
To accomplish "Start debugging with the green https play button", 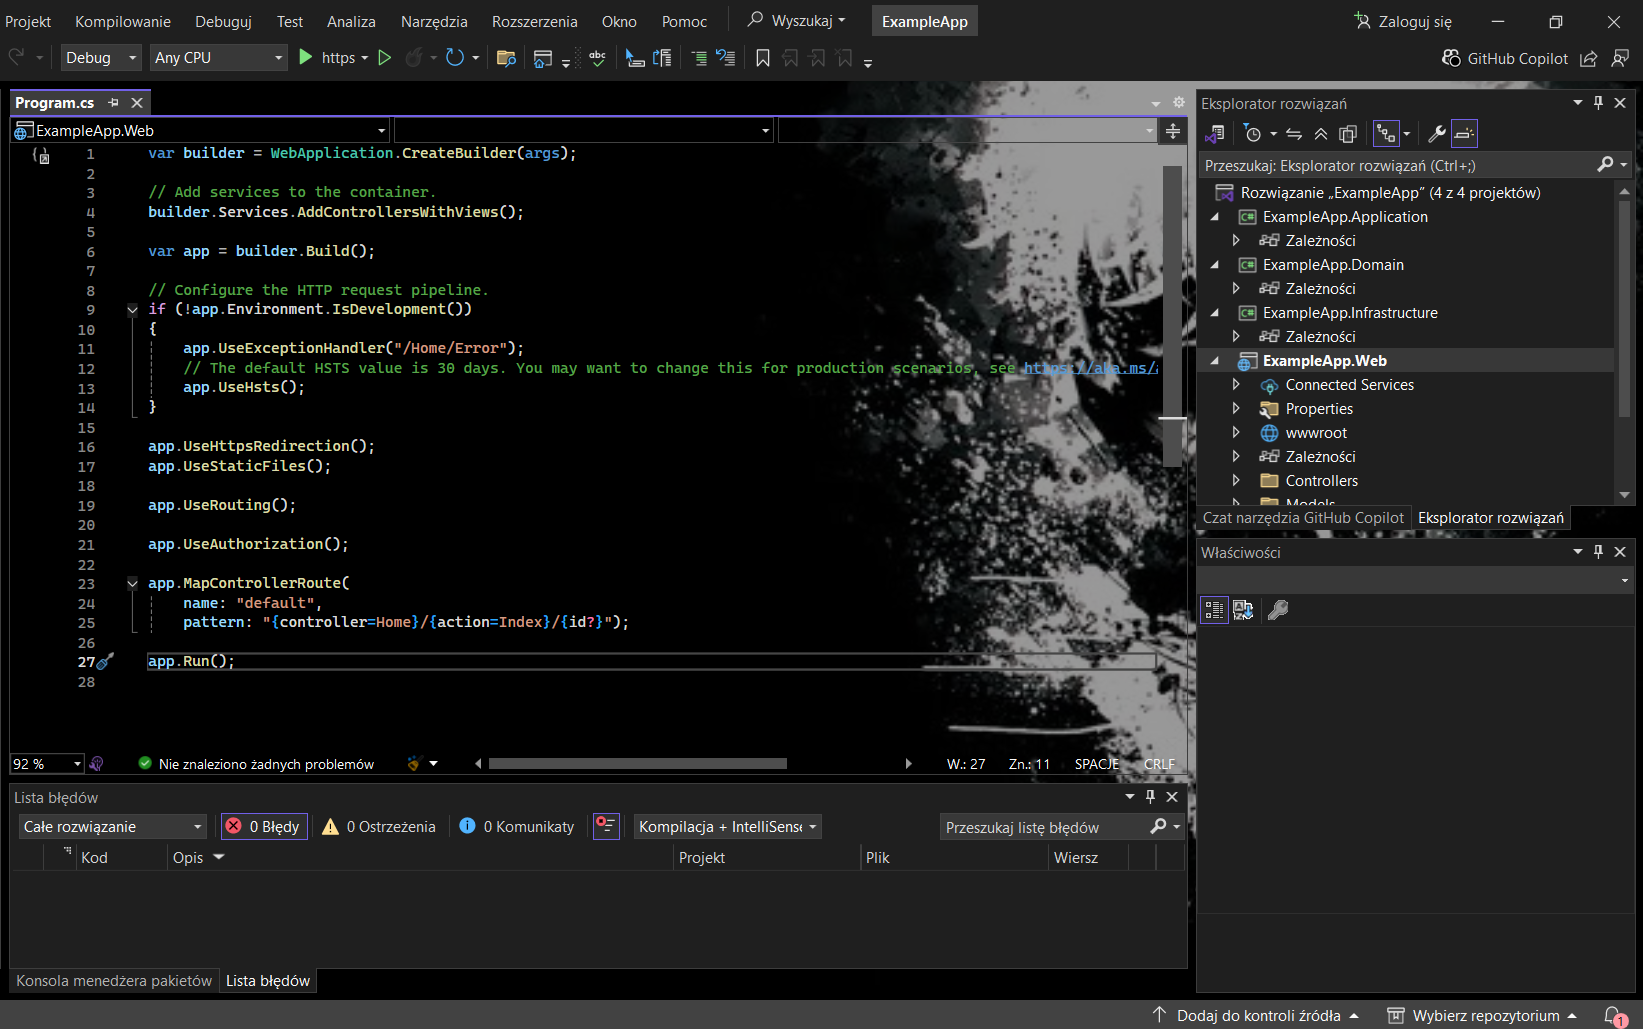I will pyautogui.click(x=307, y=58).
